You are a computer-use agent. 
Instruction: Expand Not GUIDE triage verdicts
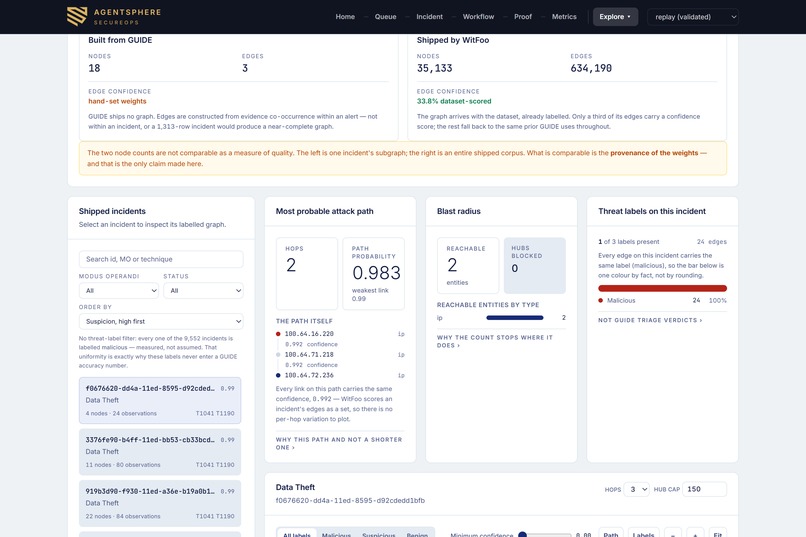click(650, 320)
